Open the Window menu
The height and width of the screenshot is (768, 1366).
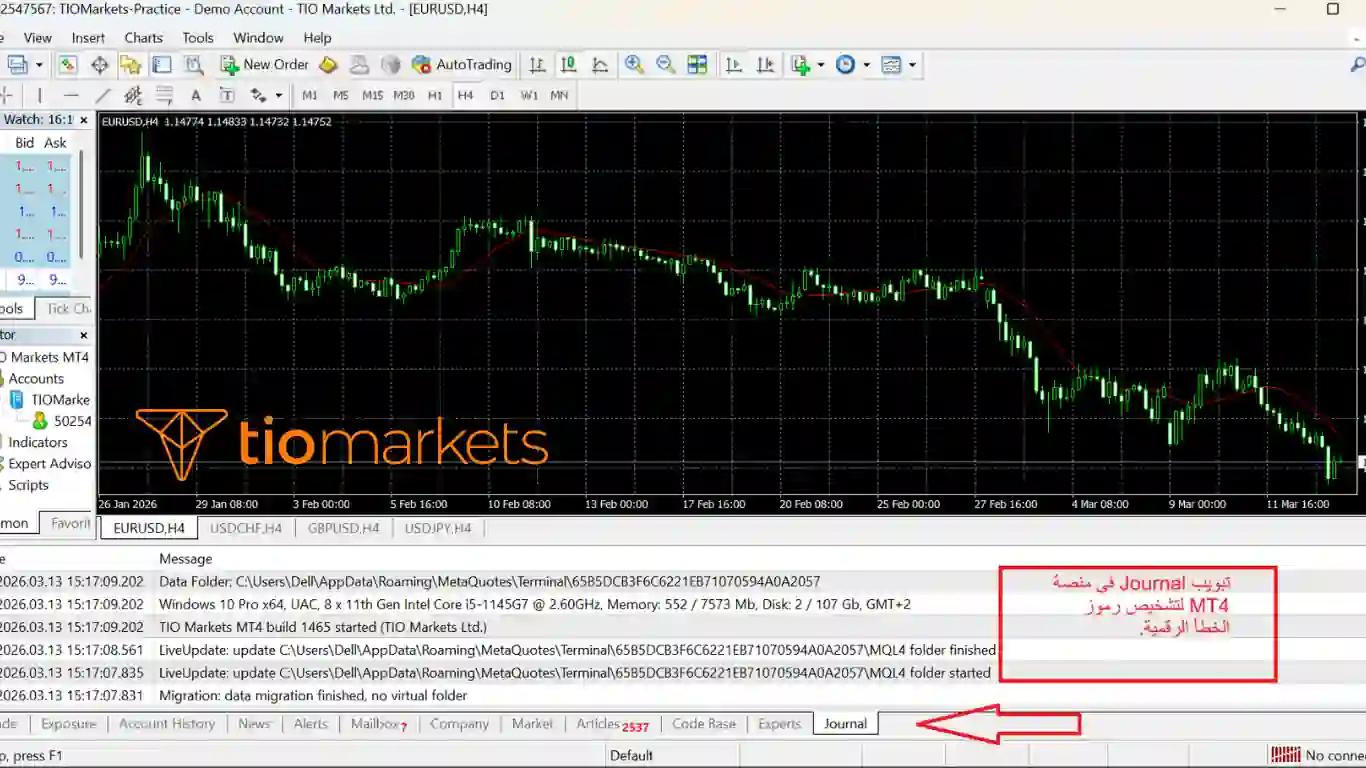pos(258,38)
